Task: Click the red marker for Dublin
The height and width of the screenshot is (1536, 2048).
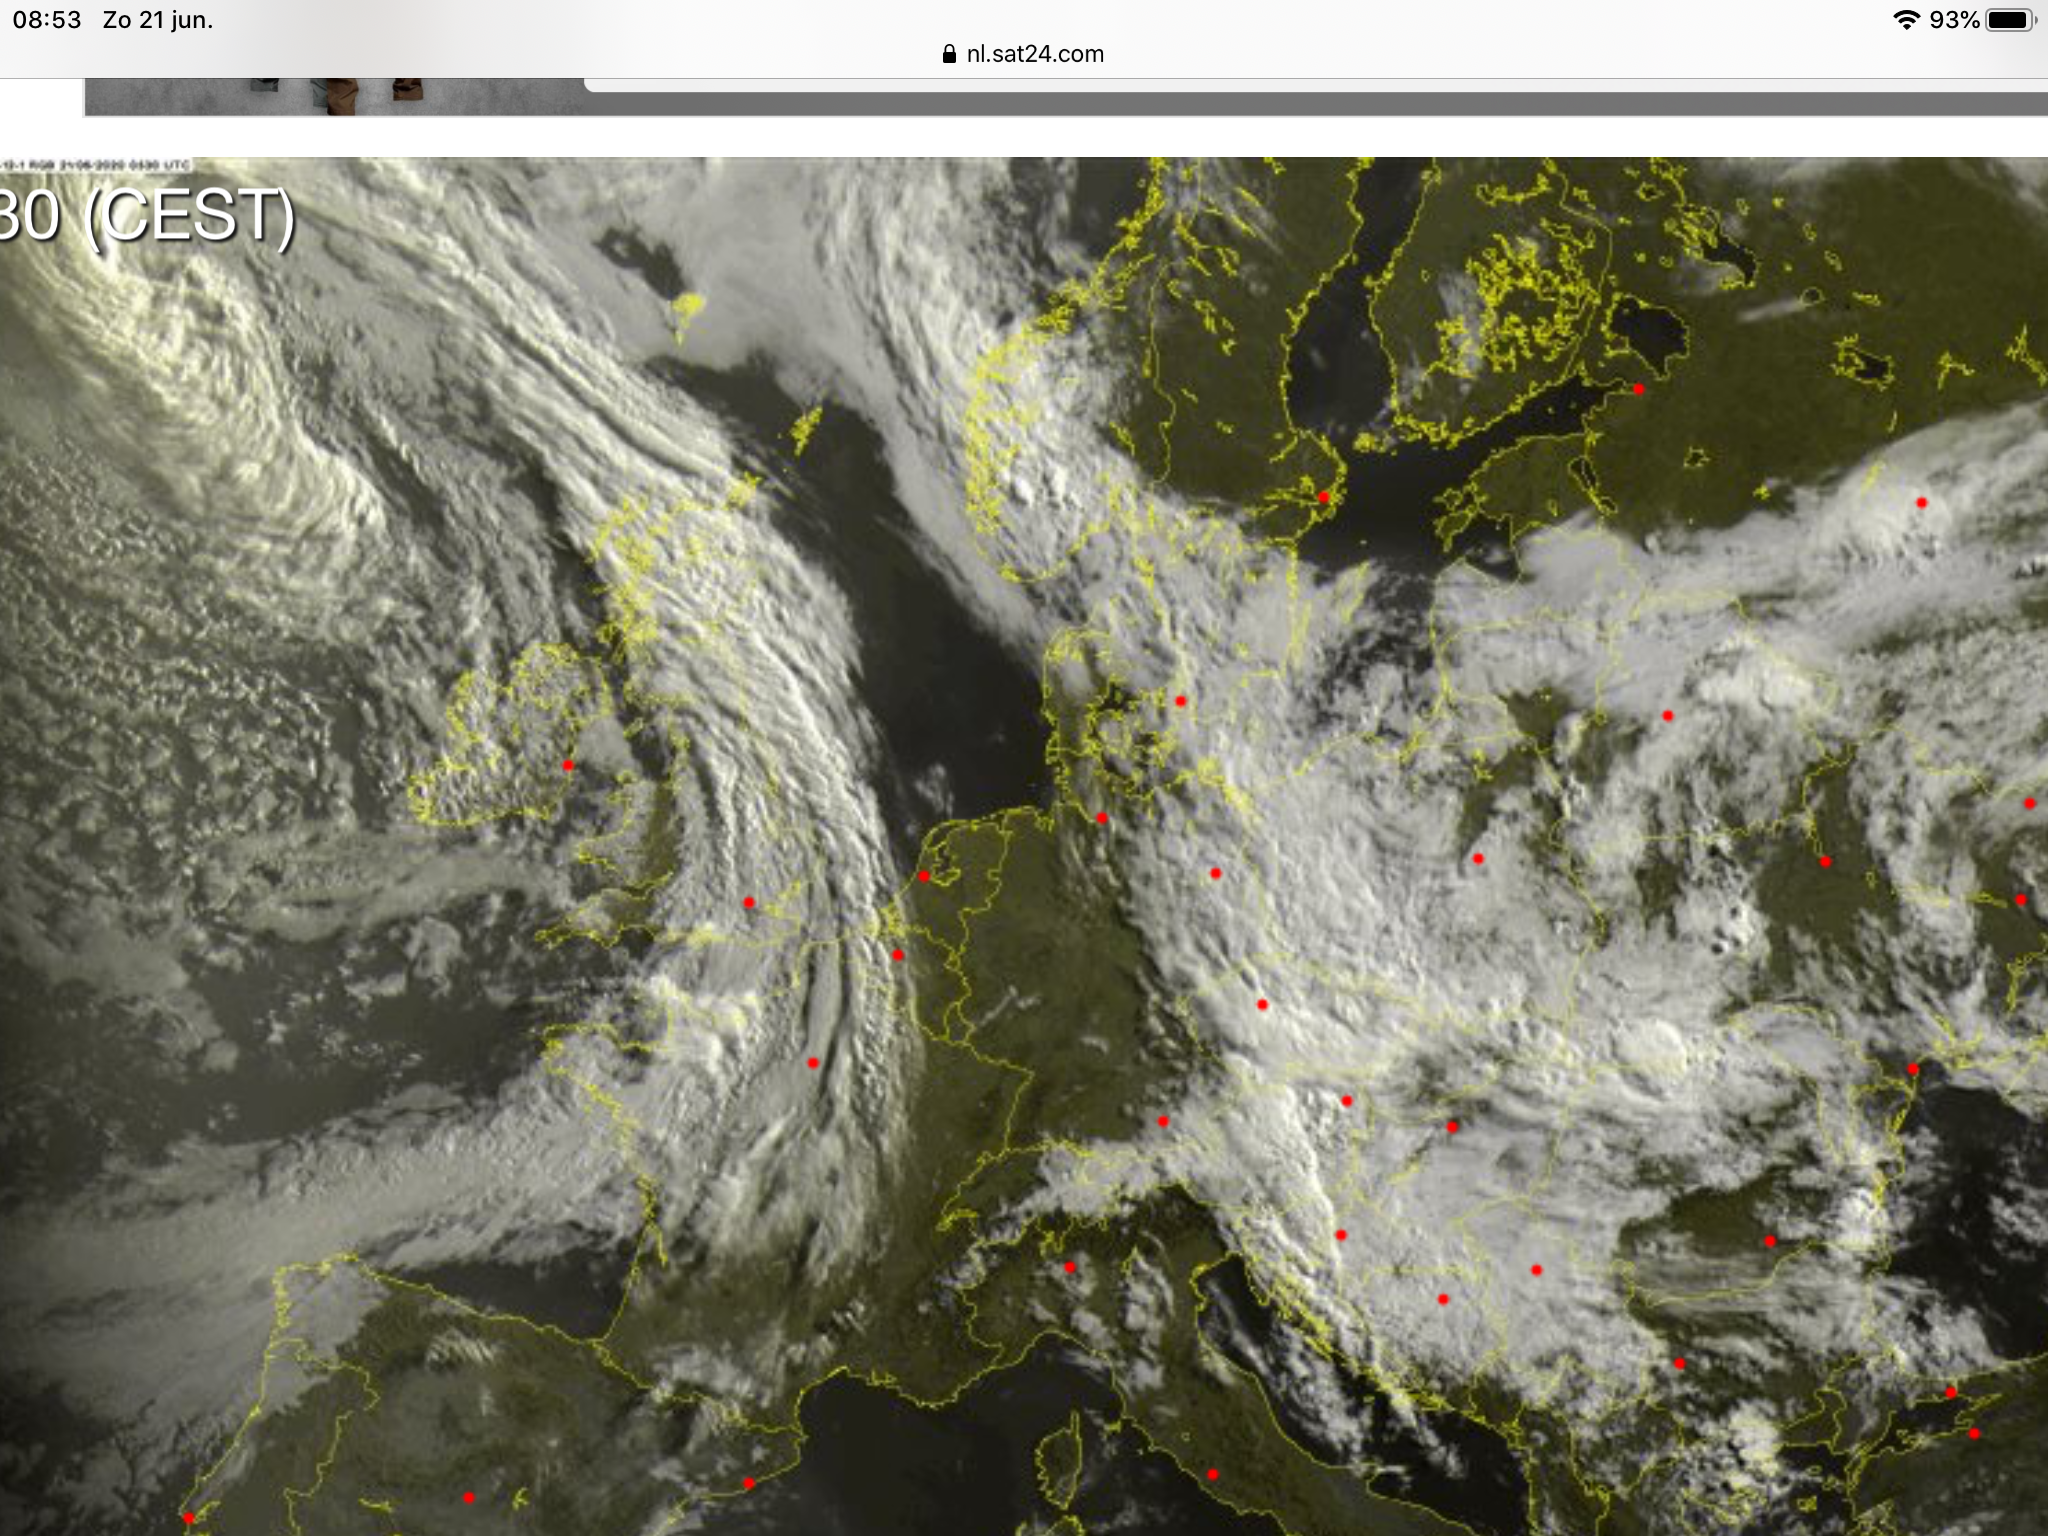Action: (x=568, y=766)
